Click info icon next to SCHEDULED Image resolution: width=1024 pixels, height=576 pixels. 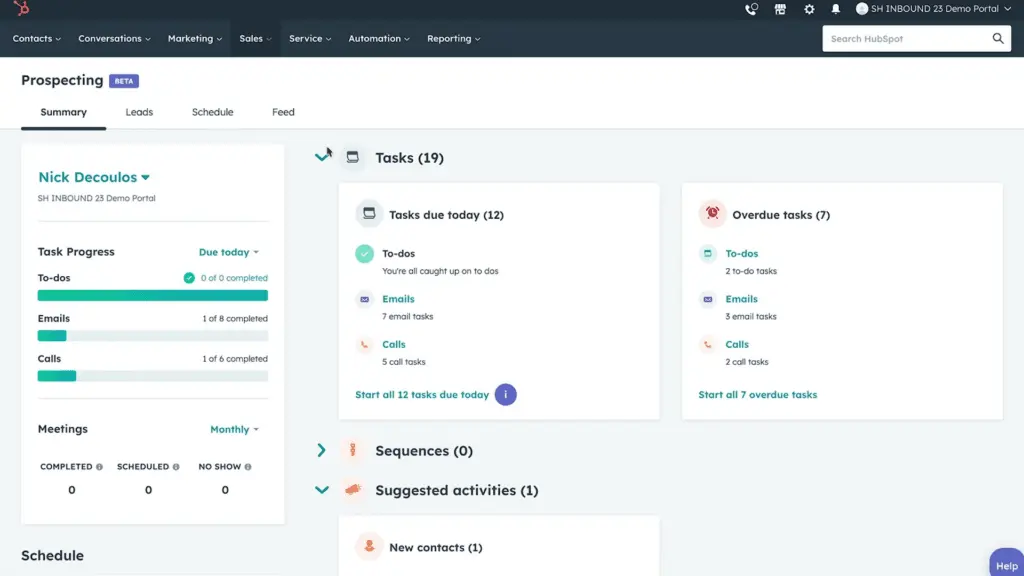(176, 467)
